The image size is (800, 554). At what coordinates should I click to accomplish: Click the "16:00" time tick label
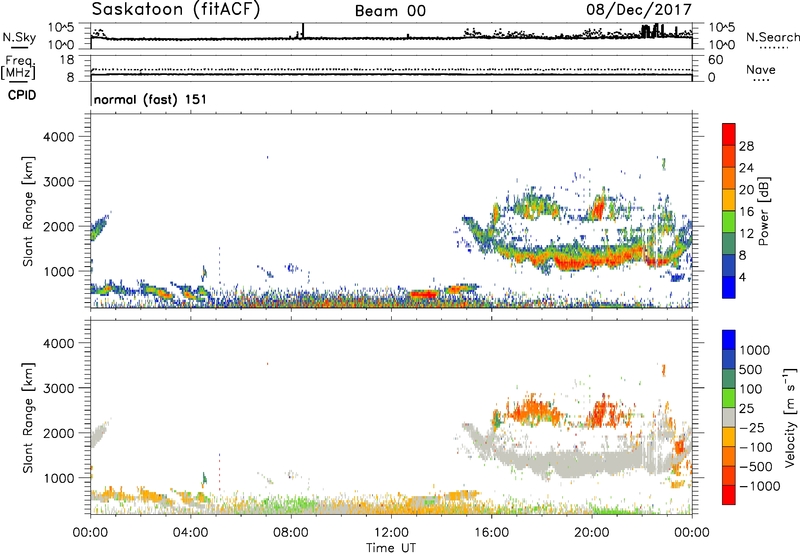[491, 533]
